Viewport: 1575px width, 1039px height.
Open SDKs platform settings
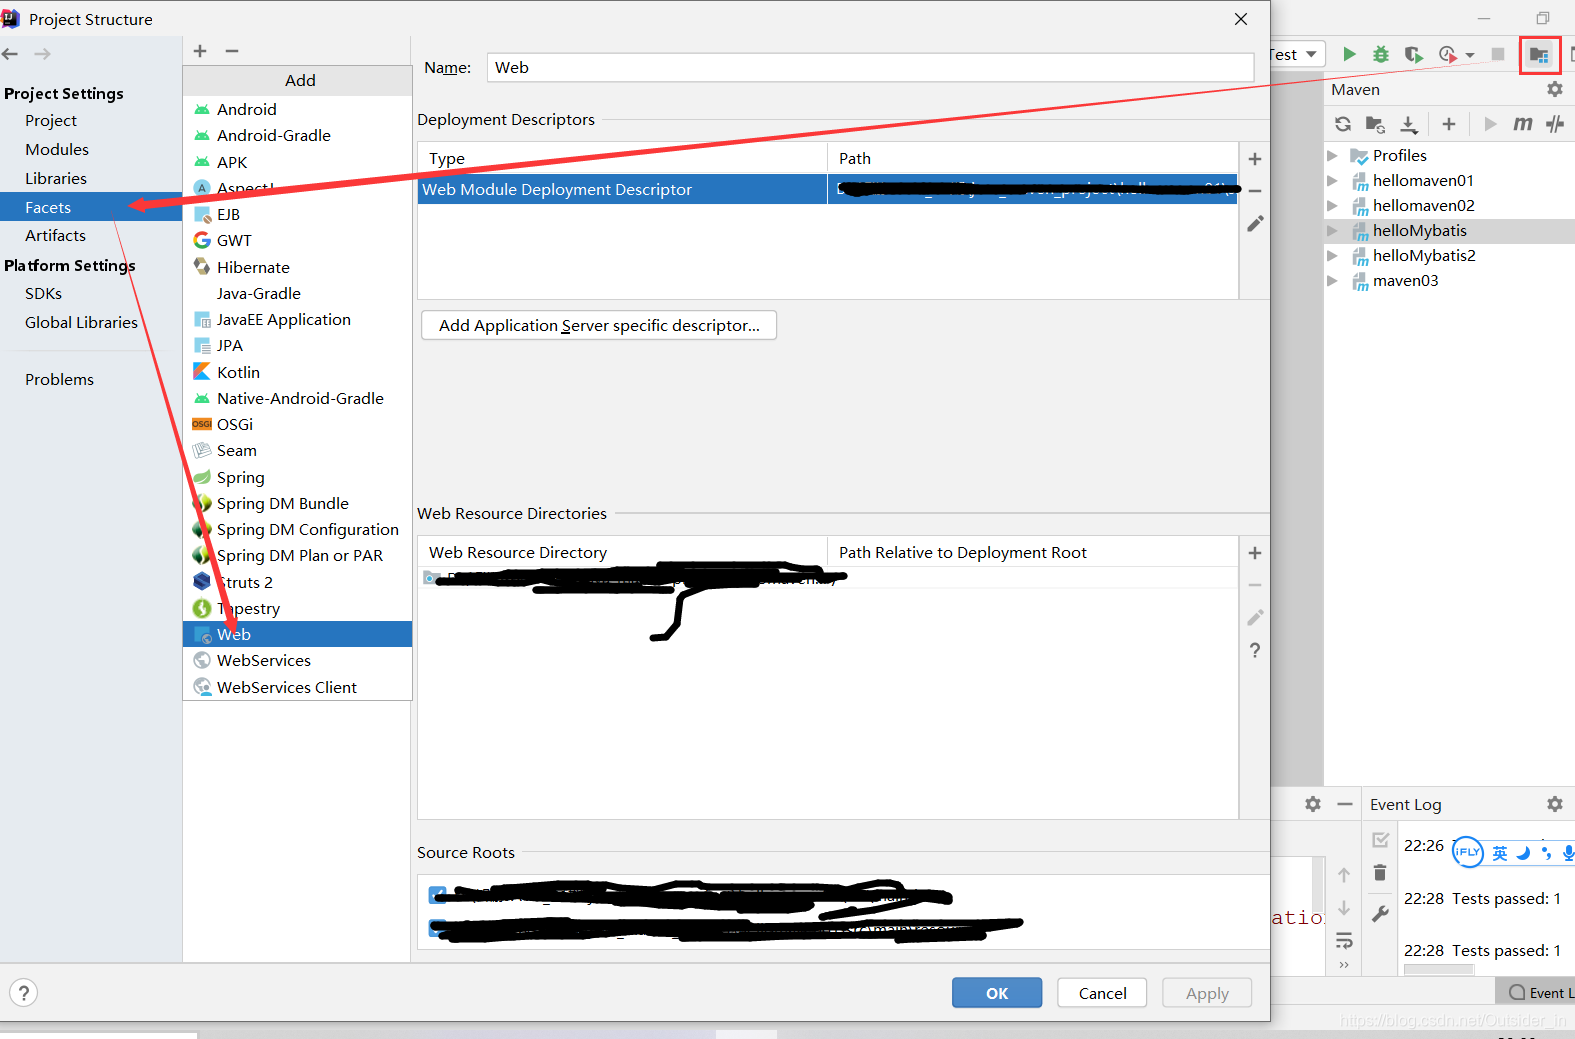[44, 293]
